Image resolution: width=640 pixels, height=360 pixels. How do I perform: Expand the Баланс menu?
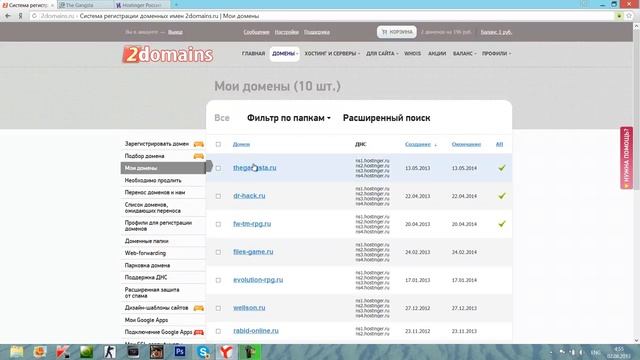(464, 53)
